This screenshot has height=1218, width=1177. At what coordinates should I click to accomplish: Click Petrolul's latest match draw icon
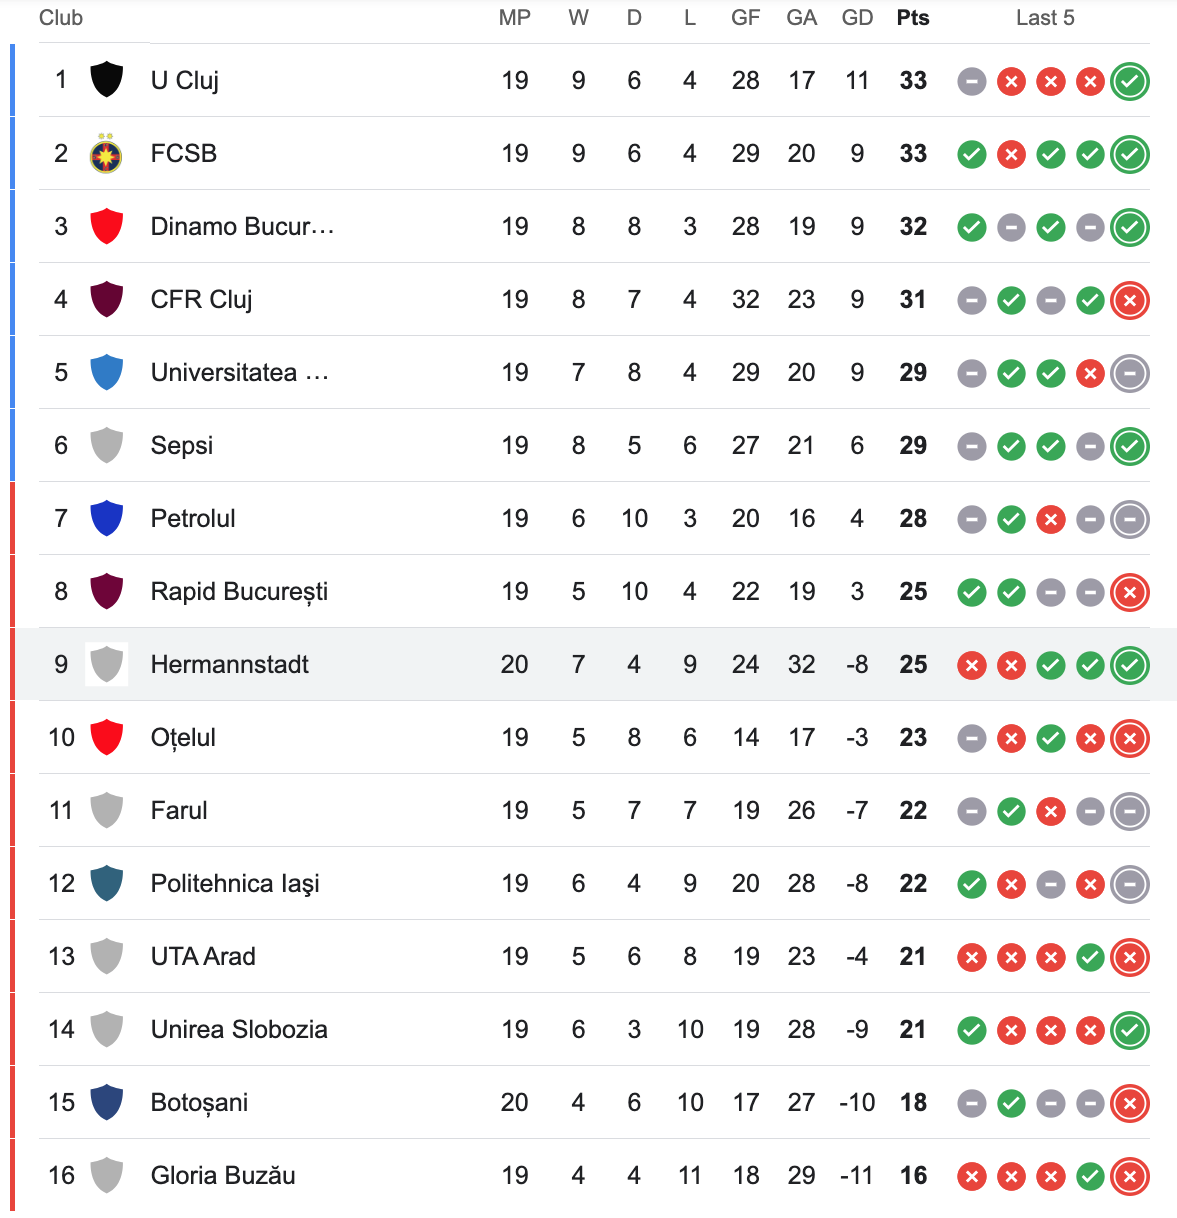point(1130,519)
